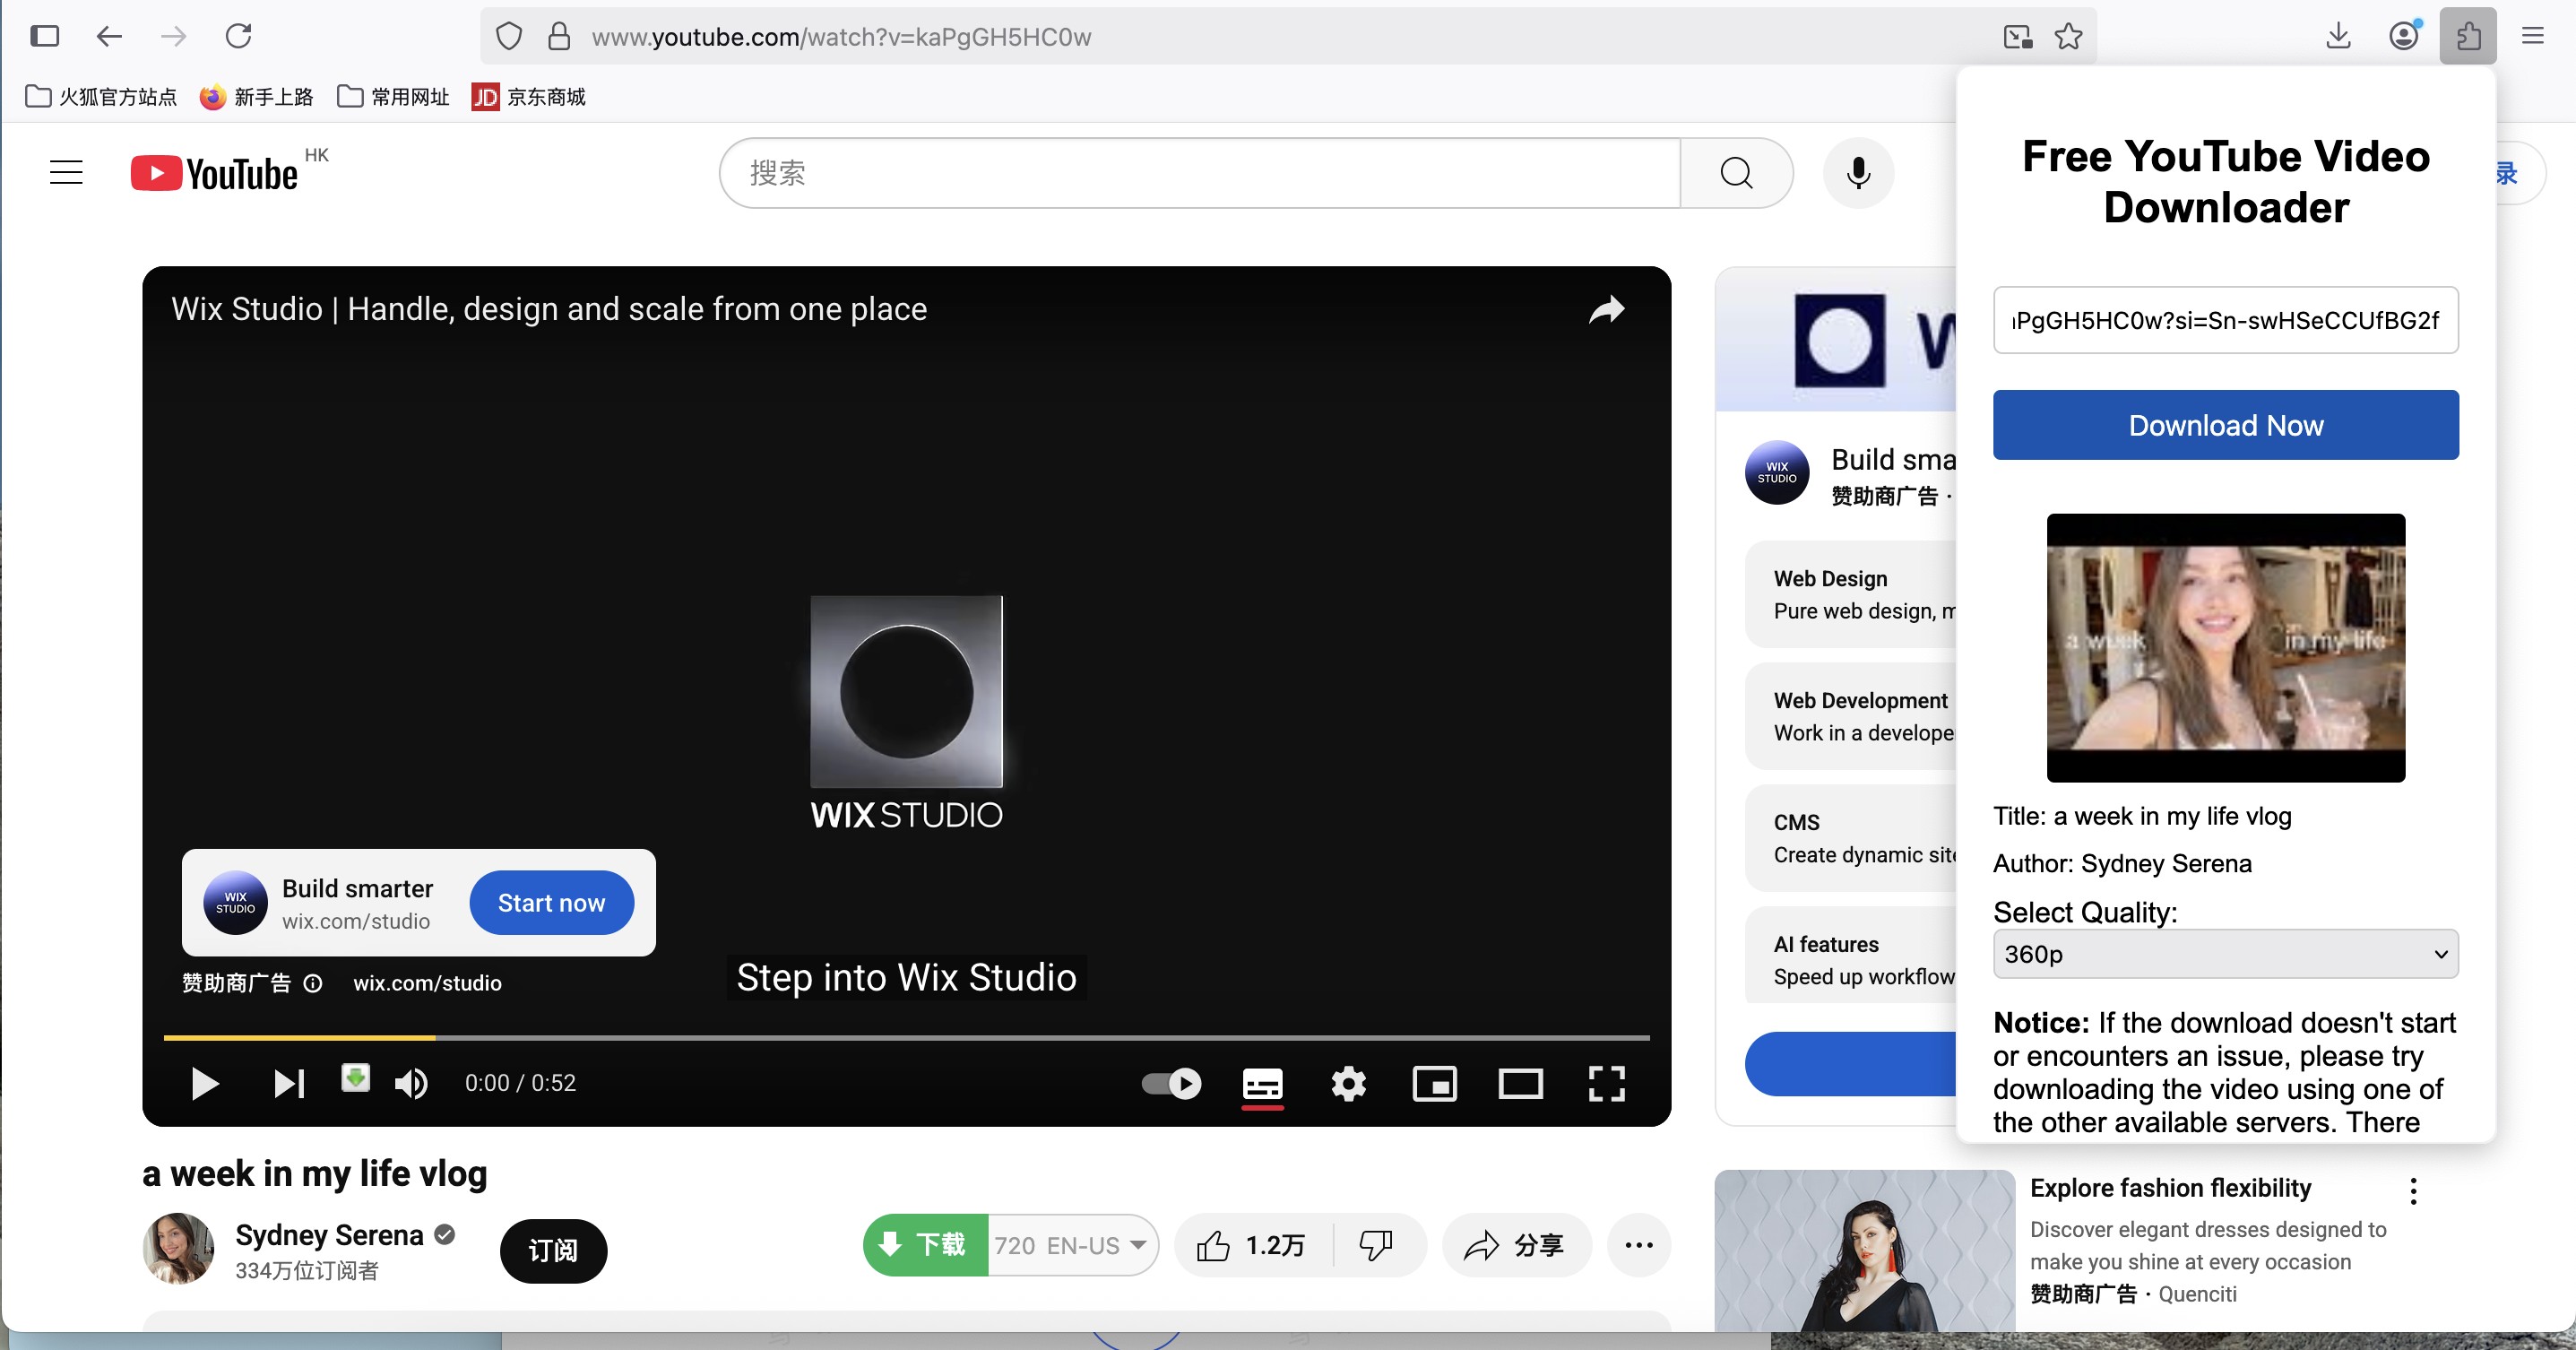Open the Firefox account icon
This screenshot has width=2576, height=1350.
(2404, 37)
